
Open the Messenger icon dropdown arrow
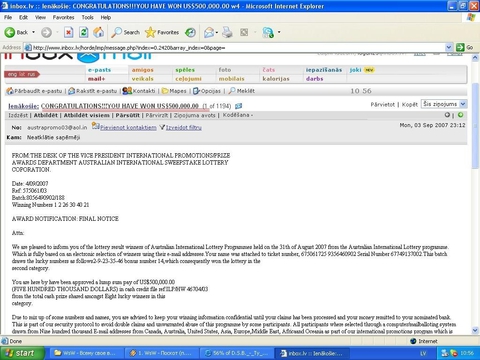pos(279,32)
